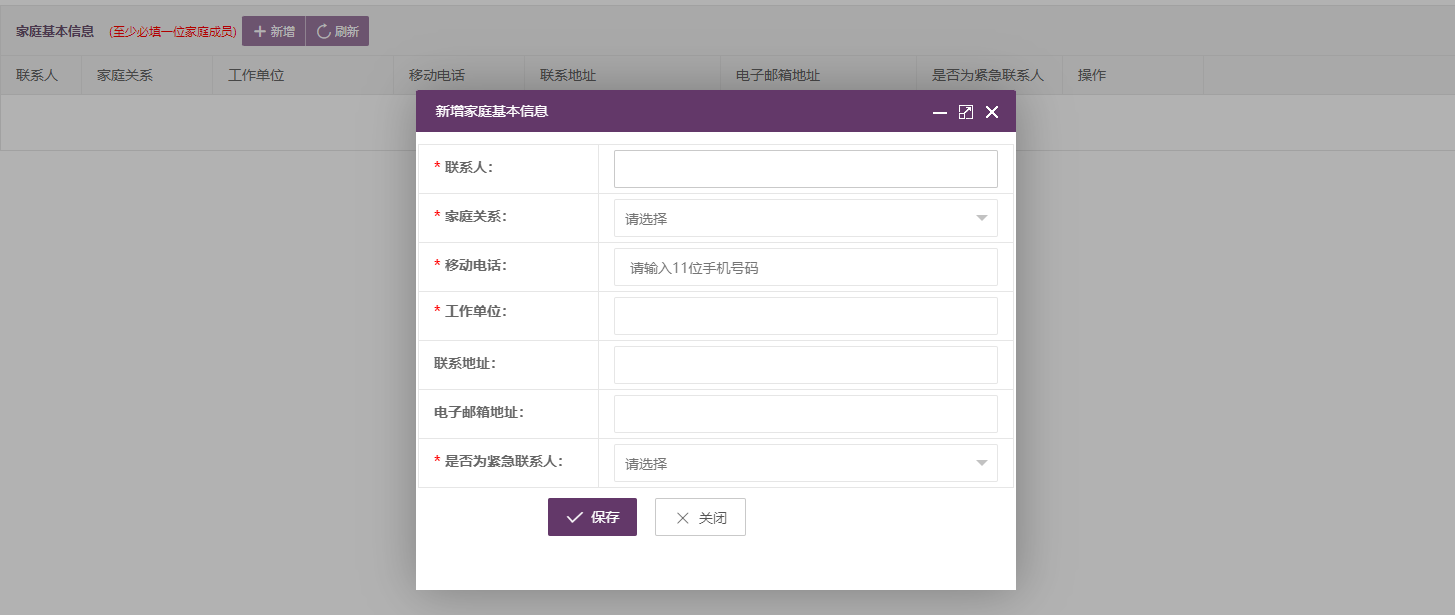
Task: Click the 电子邮箱地址 input field
Action: click(805, 414)
